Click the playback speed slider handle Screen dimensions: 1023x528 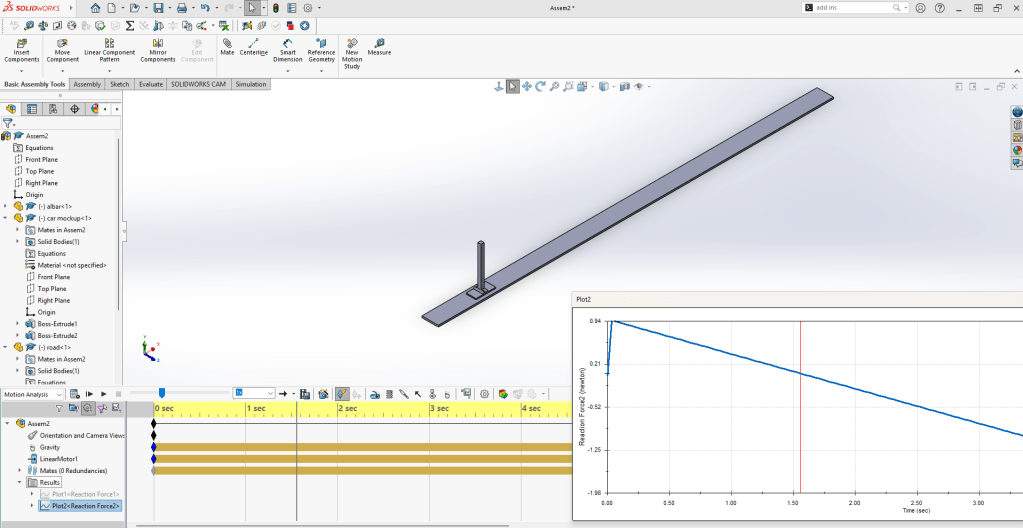(161, 394)
